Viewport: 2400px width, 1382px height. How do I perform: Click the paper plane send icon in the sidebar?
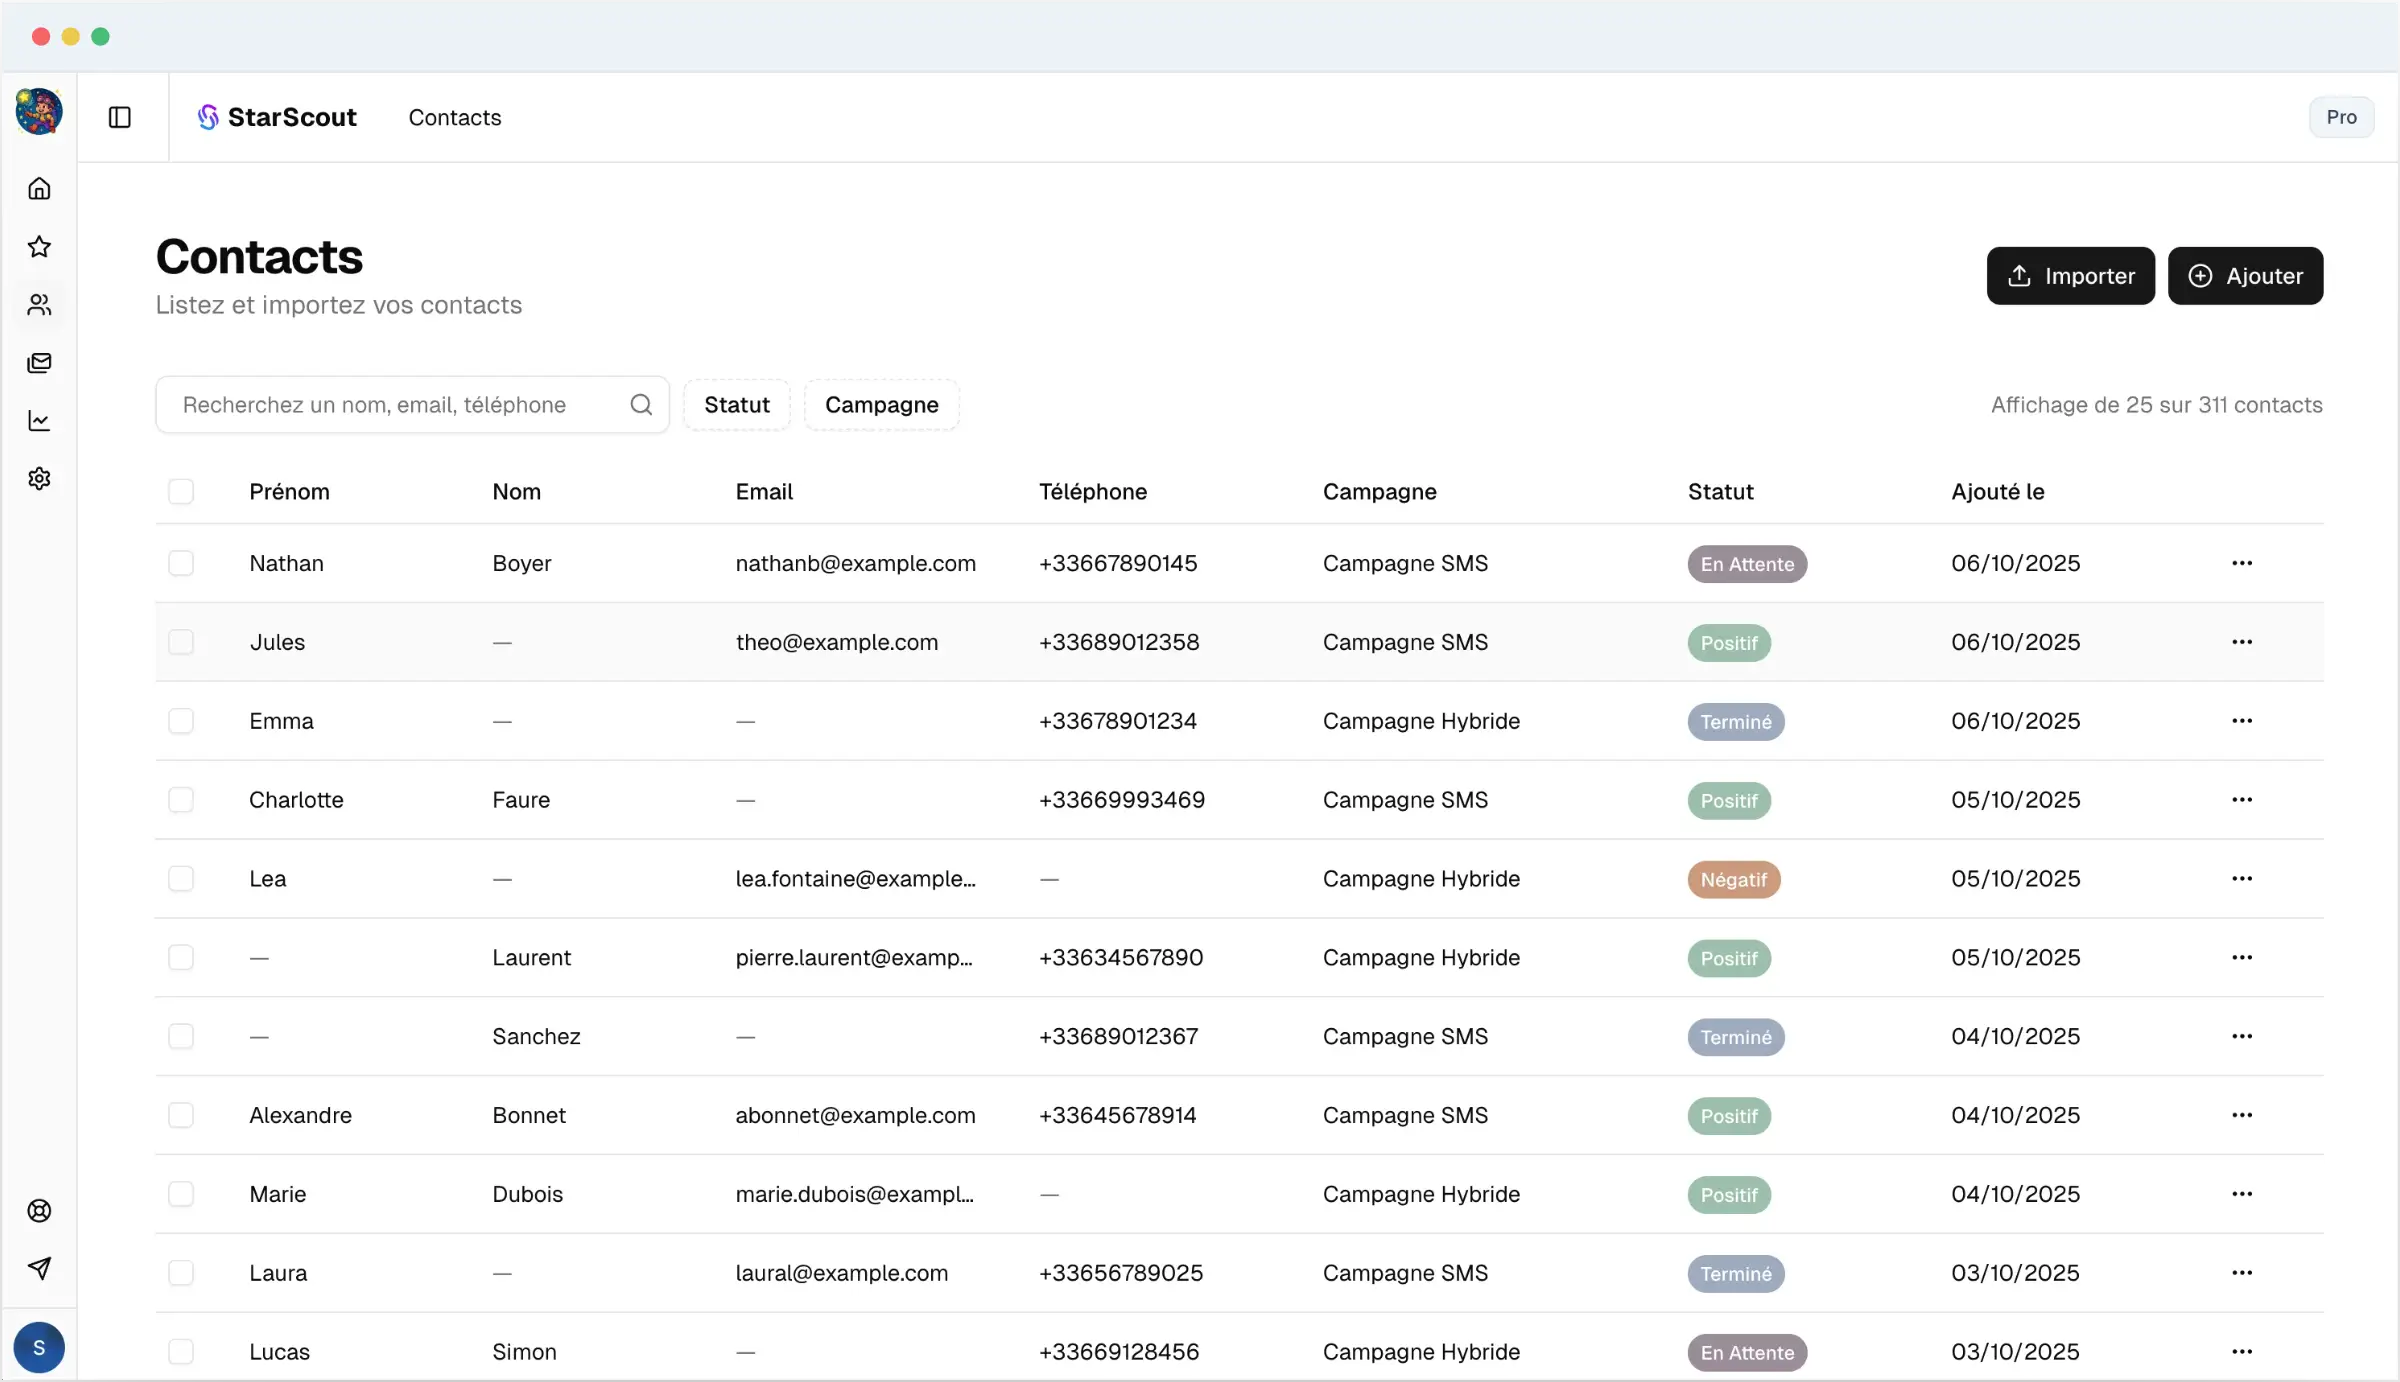tap(39, 1268)
